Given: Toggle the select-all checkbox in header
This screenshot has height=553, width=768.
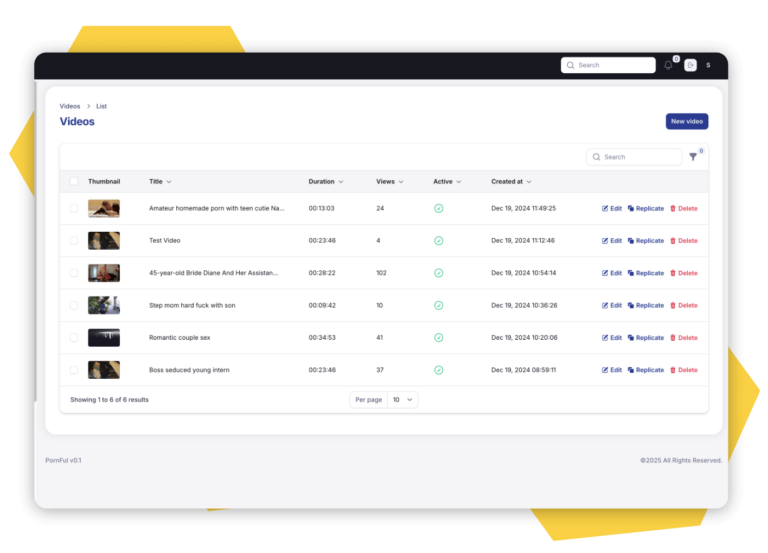Looking at the screenshot, I should [x=74, y=181].
